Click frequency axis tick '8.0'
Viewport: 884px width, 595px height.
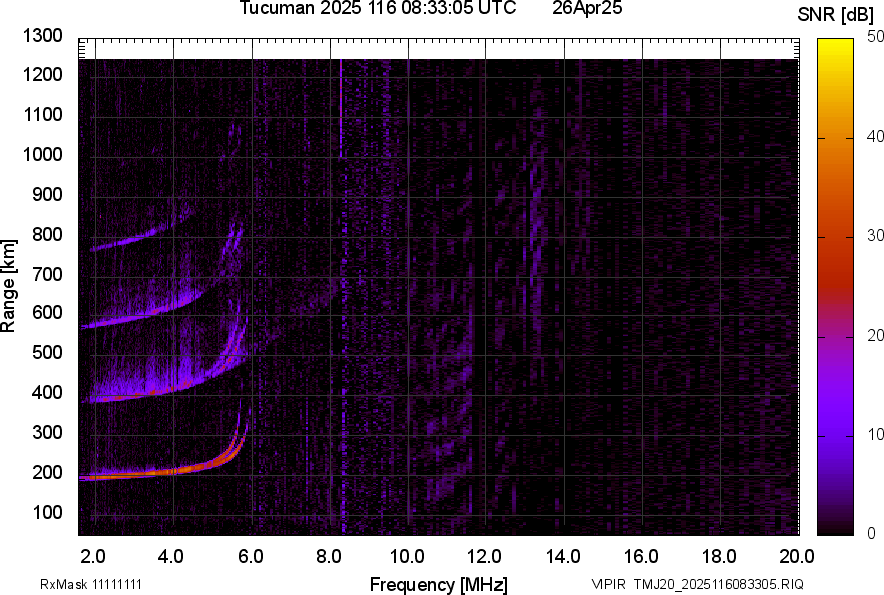329,557
